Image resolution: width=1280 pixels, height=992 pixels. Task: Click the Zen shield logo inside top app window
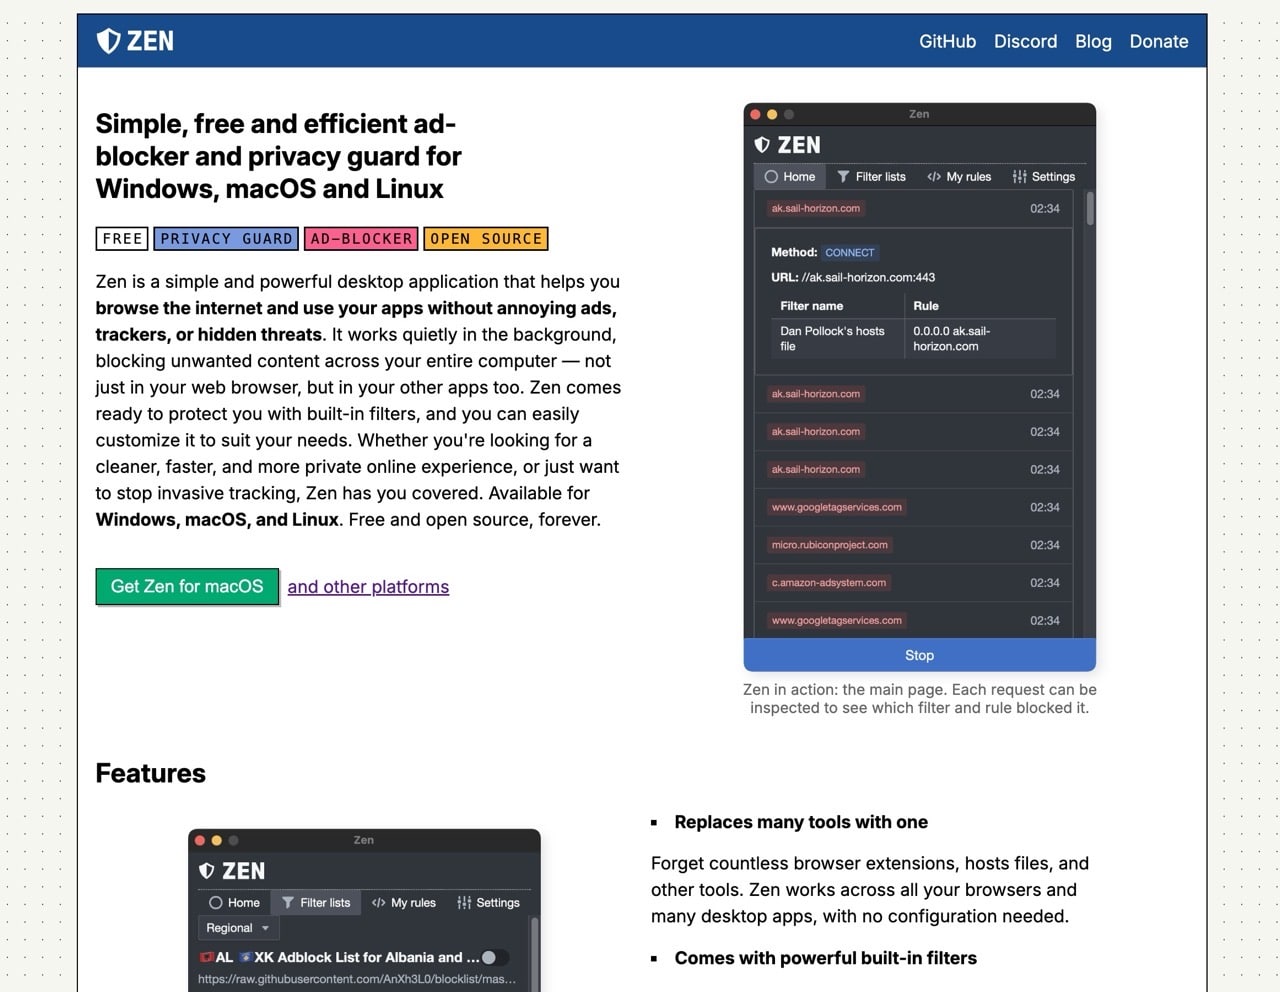pos(762,145)
